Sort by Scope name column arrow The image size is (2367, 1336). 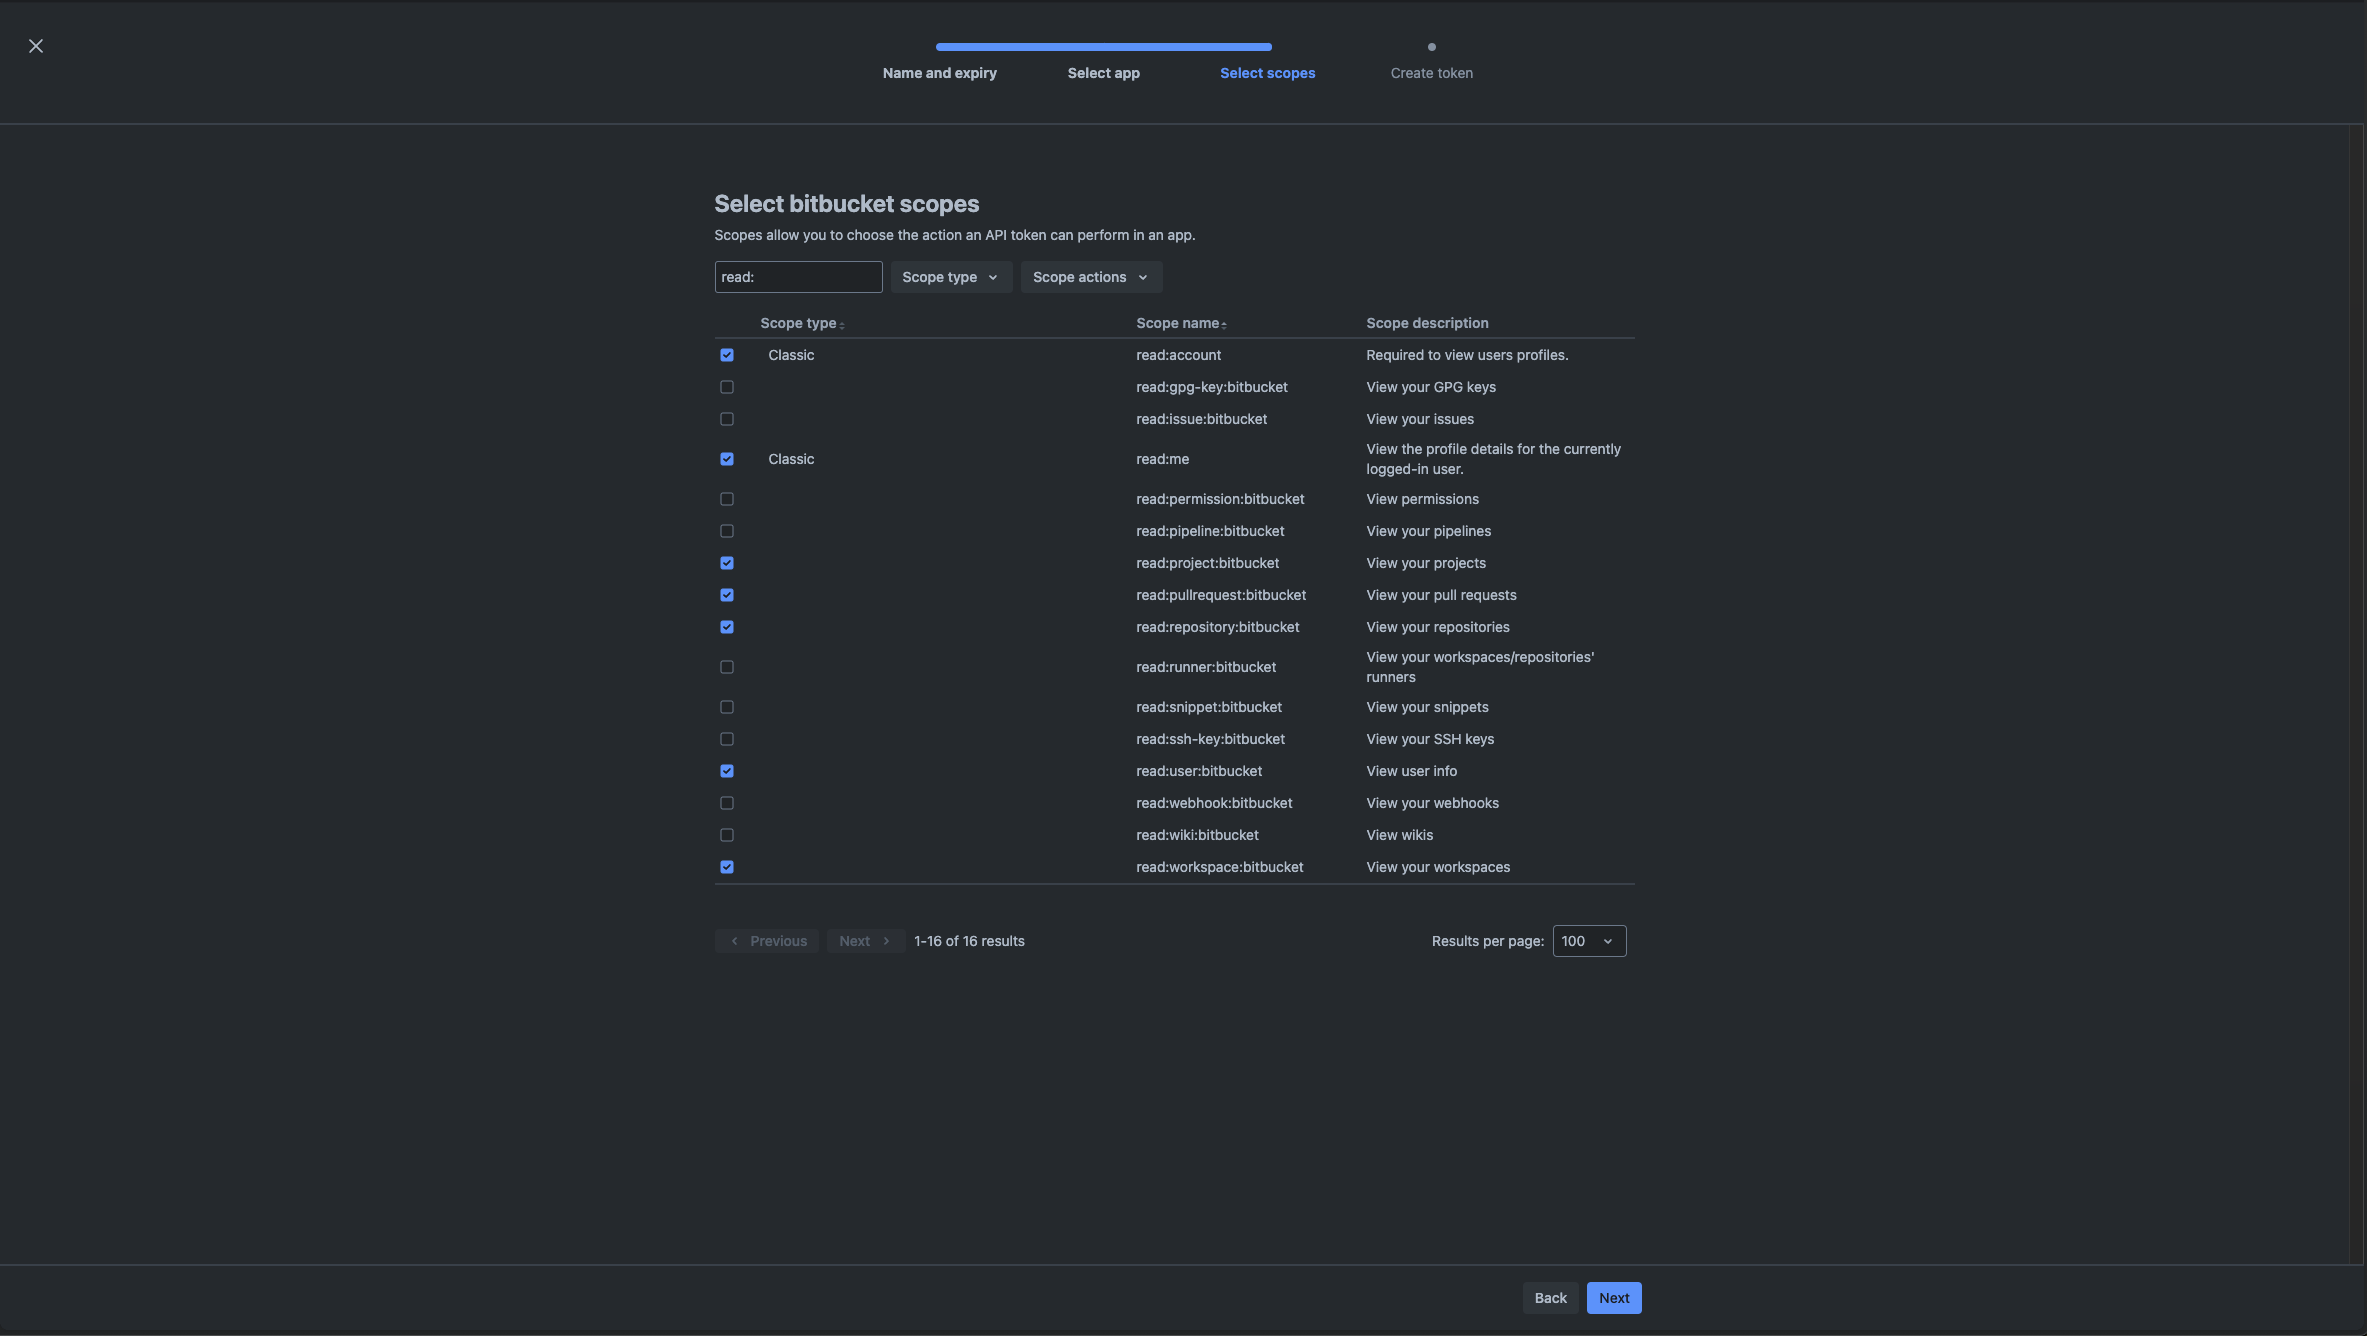pos(1223,324)
